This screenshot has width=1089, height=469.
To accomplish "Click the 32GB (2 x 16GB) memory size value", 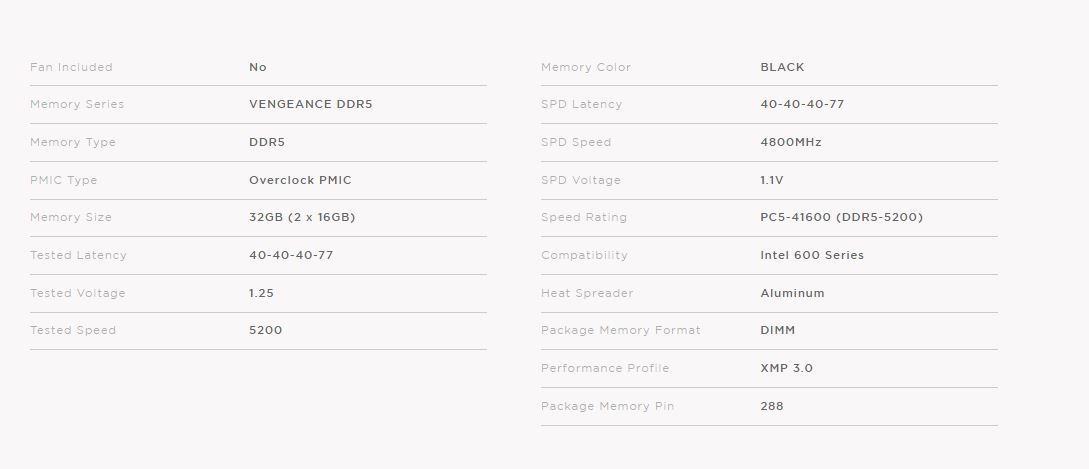I will 302,217.
